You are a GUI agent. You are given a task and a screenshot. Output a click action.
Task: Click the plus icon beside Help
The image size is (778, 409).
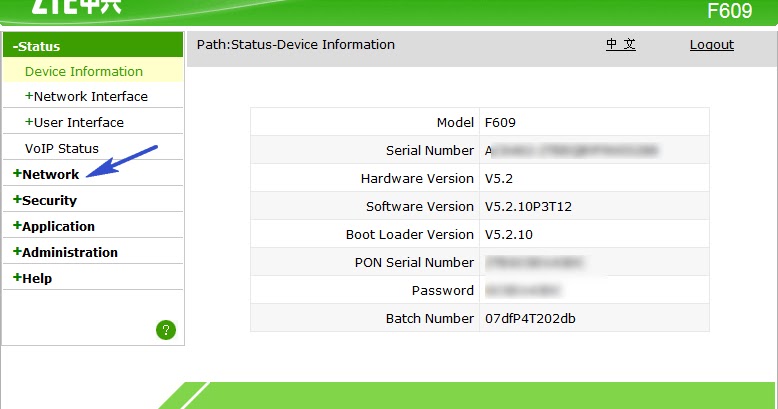17,277
